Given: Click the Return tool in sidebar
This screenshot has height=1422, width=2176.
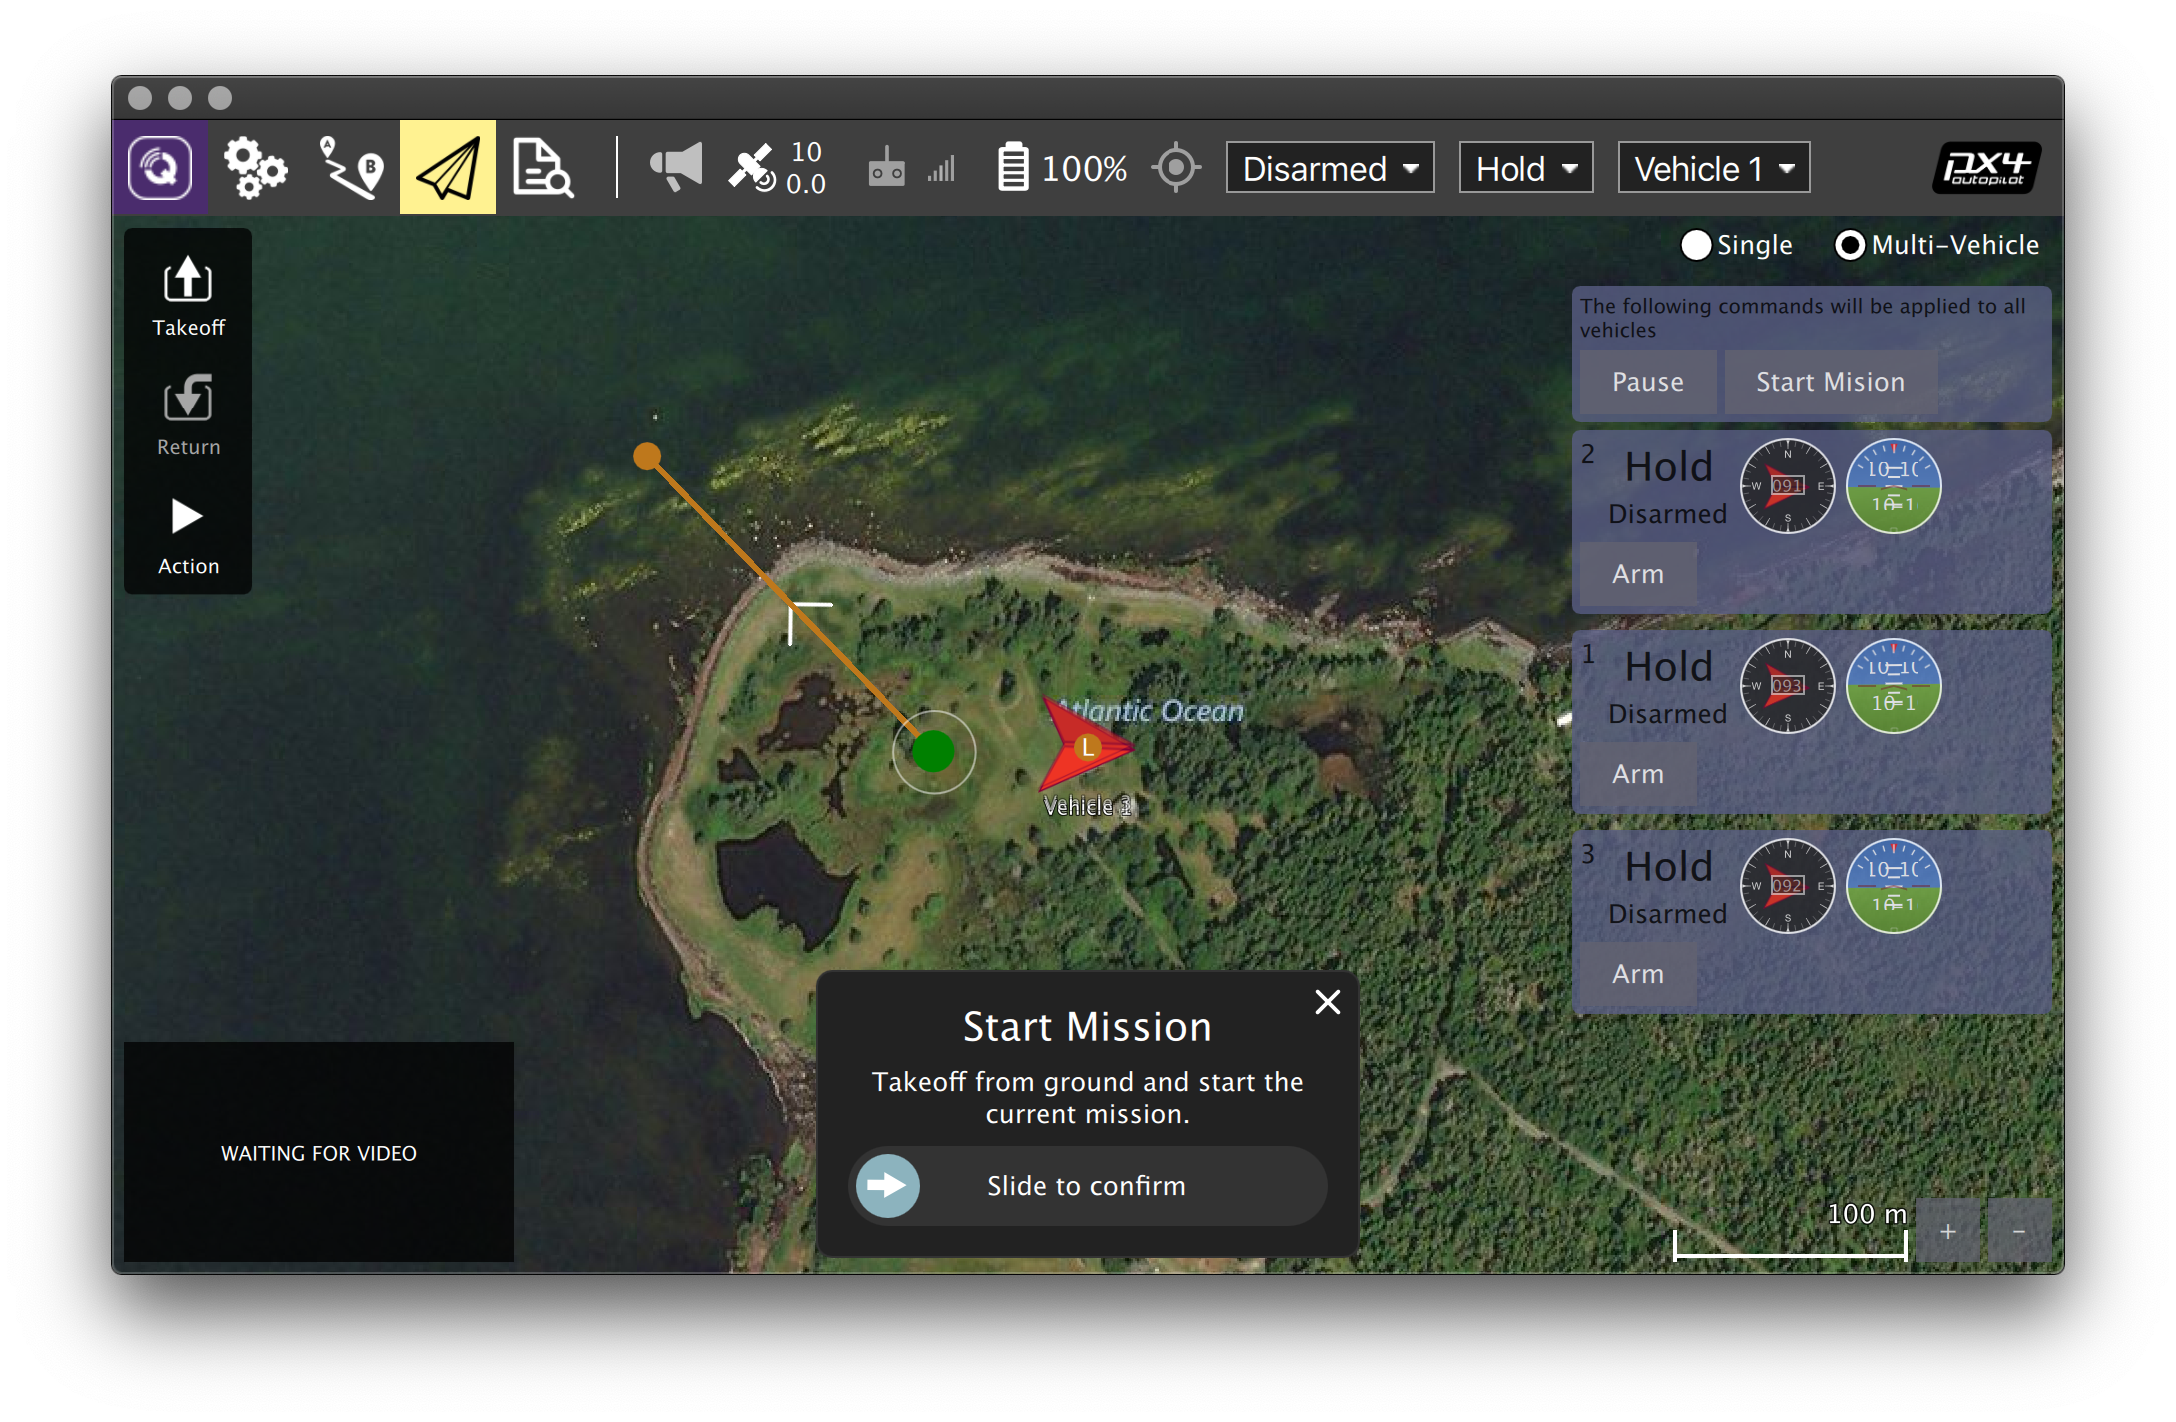Looking at the screenshot, I should tap(188, 416).
